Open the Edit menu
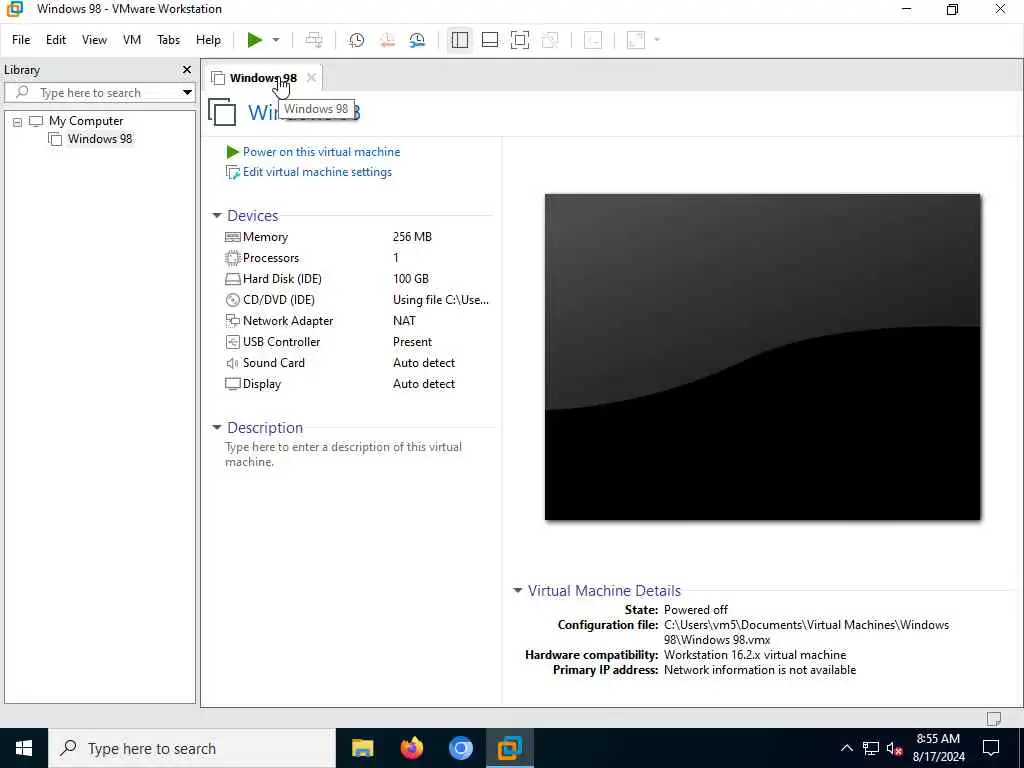This screenshot has width=1024, height=768. [x=56, y=40]
